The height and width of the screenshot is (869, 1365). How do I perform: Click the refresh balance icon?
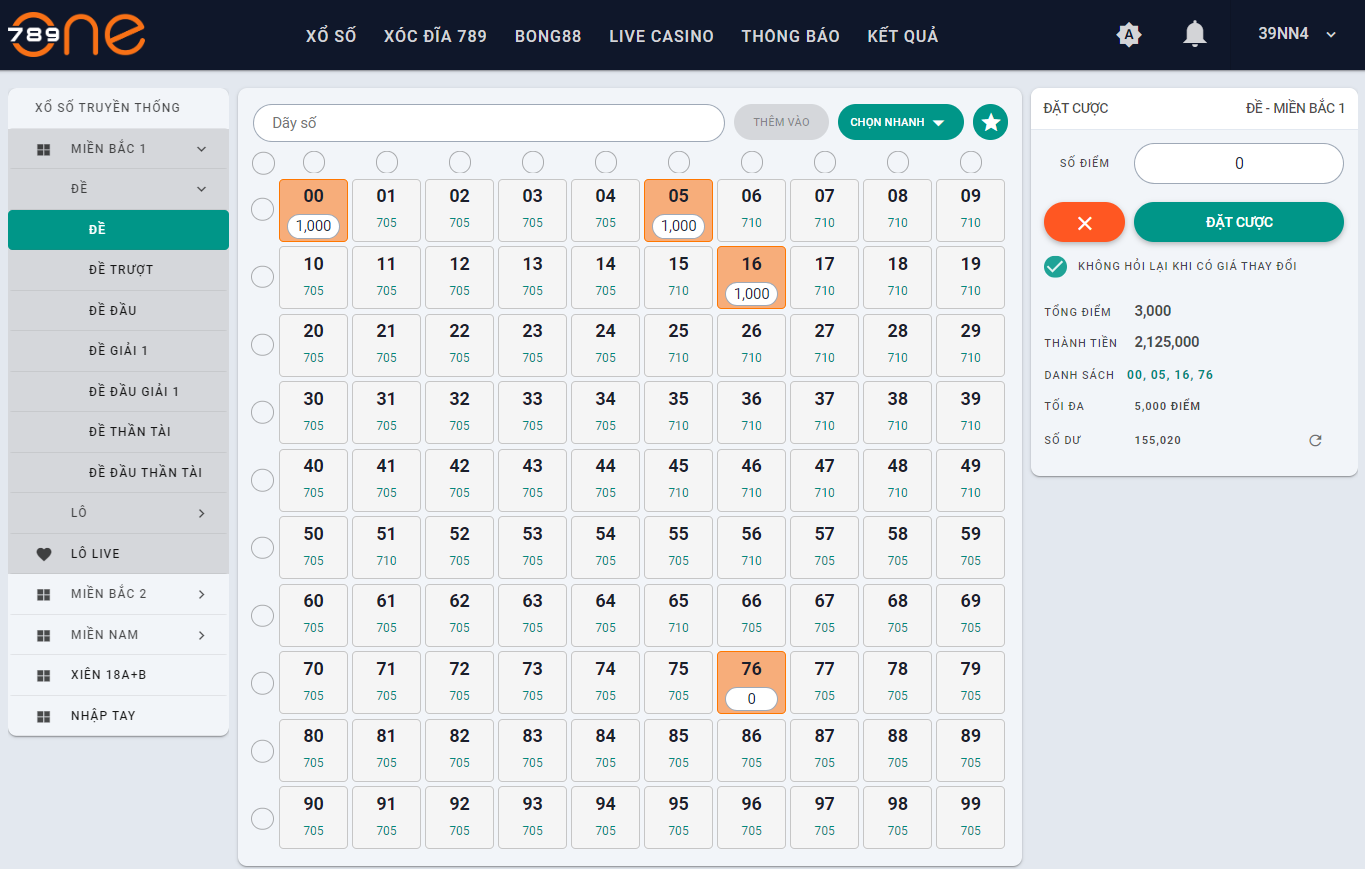pos(1315,440)
